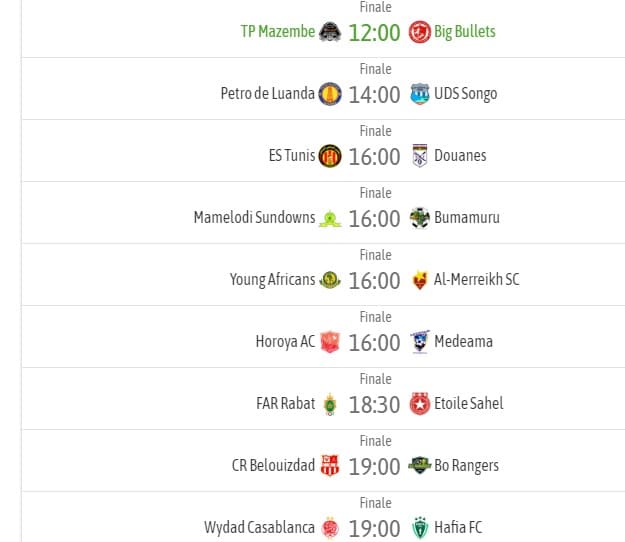This screenshot has height=542, width=625.
Task: Open the Wydad Casablanca team link
Action: coord(259,528)
